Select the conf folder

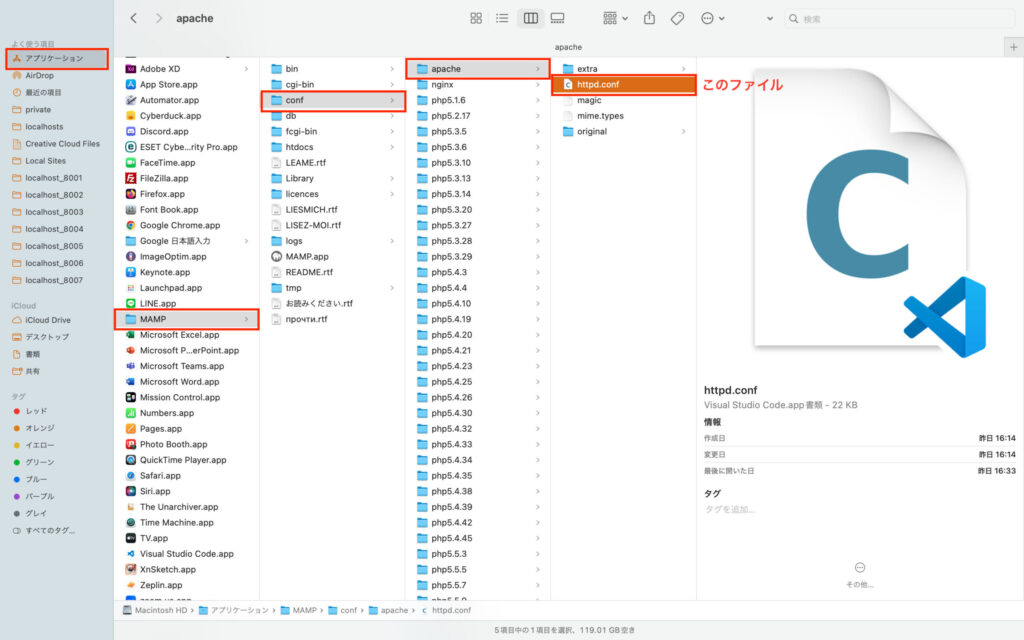[333, 100]
